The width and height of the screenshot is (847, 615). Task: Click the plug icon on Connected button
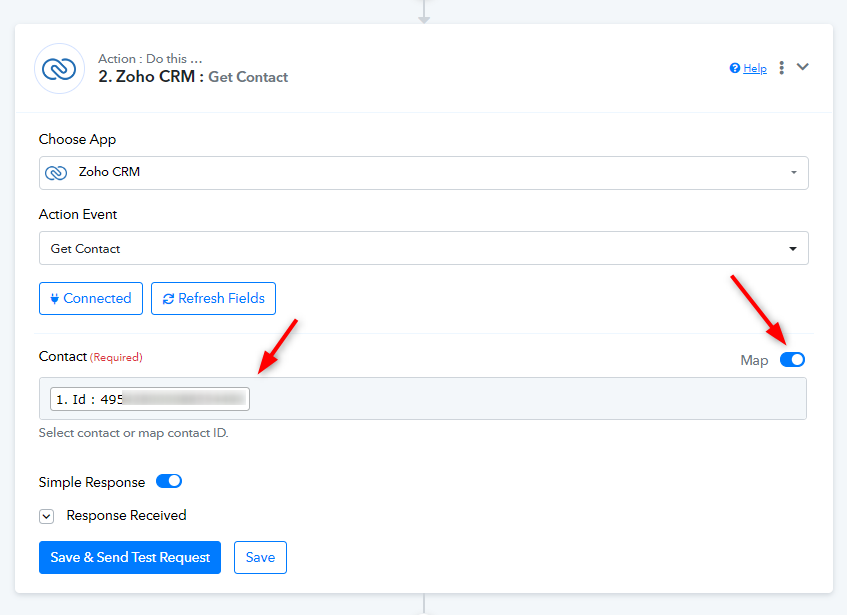pos(55,299)
